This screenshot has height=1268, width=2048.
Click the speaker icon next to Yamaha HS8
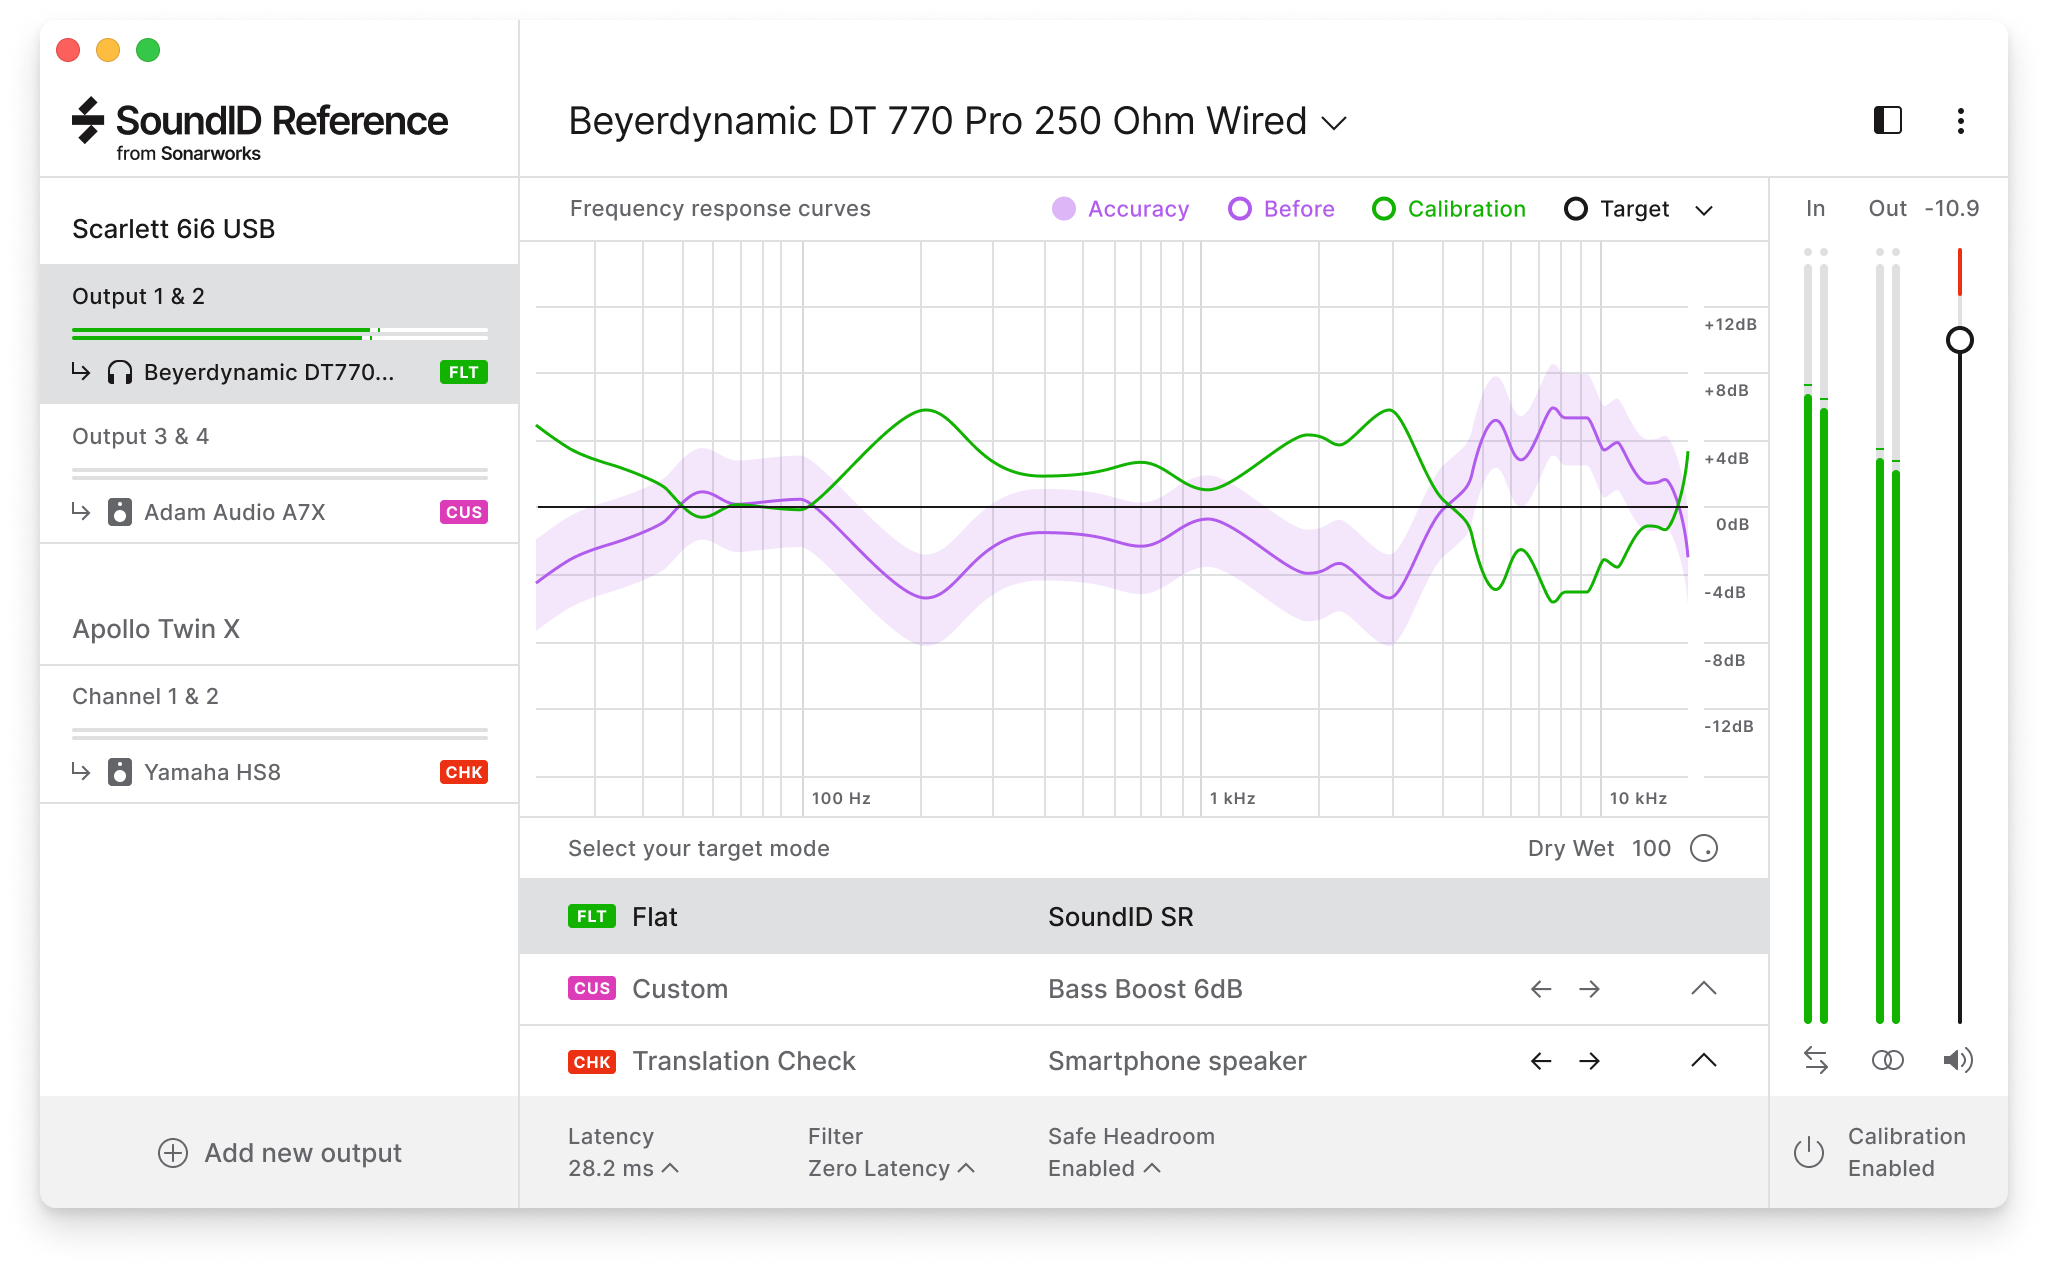tap(120, 772)
